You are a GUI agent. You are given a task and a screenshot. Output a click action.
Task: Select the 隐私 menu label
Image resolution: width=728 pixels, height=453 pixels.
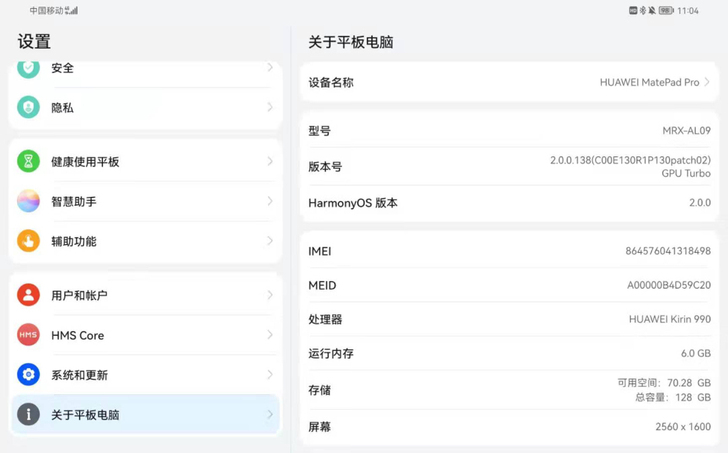tap(62, 108)
